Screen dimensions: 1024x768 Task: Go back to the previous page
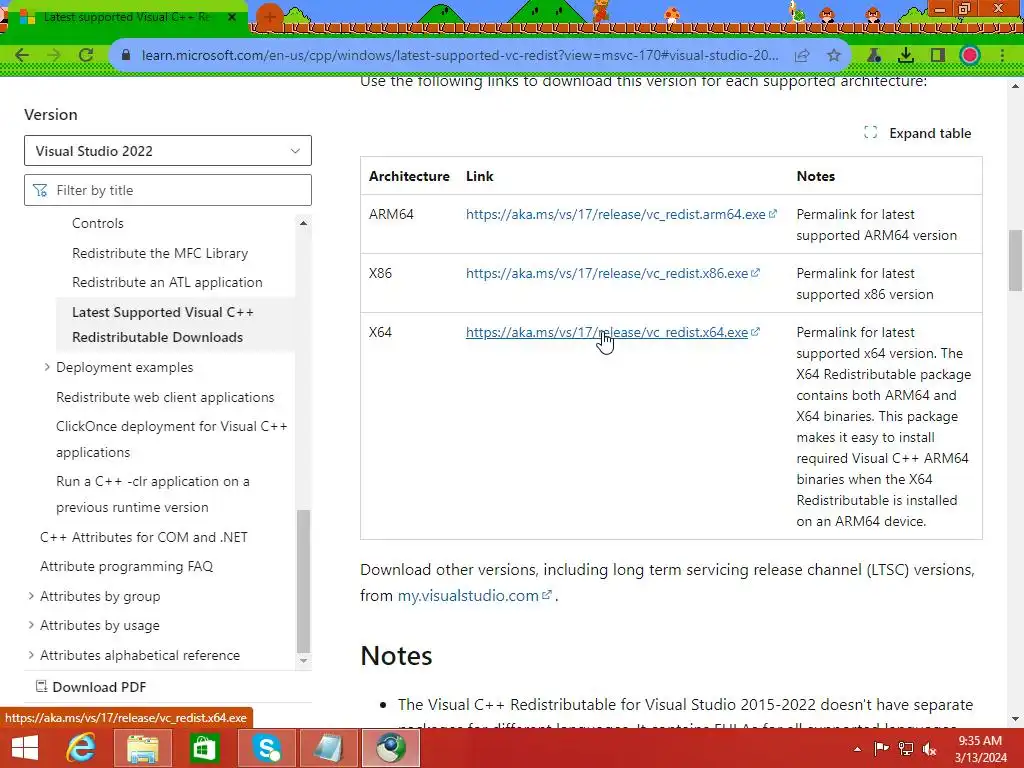tap(22, 55)
